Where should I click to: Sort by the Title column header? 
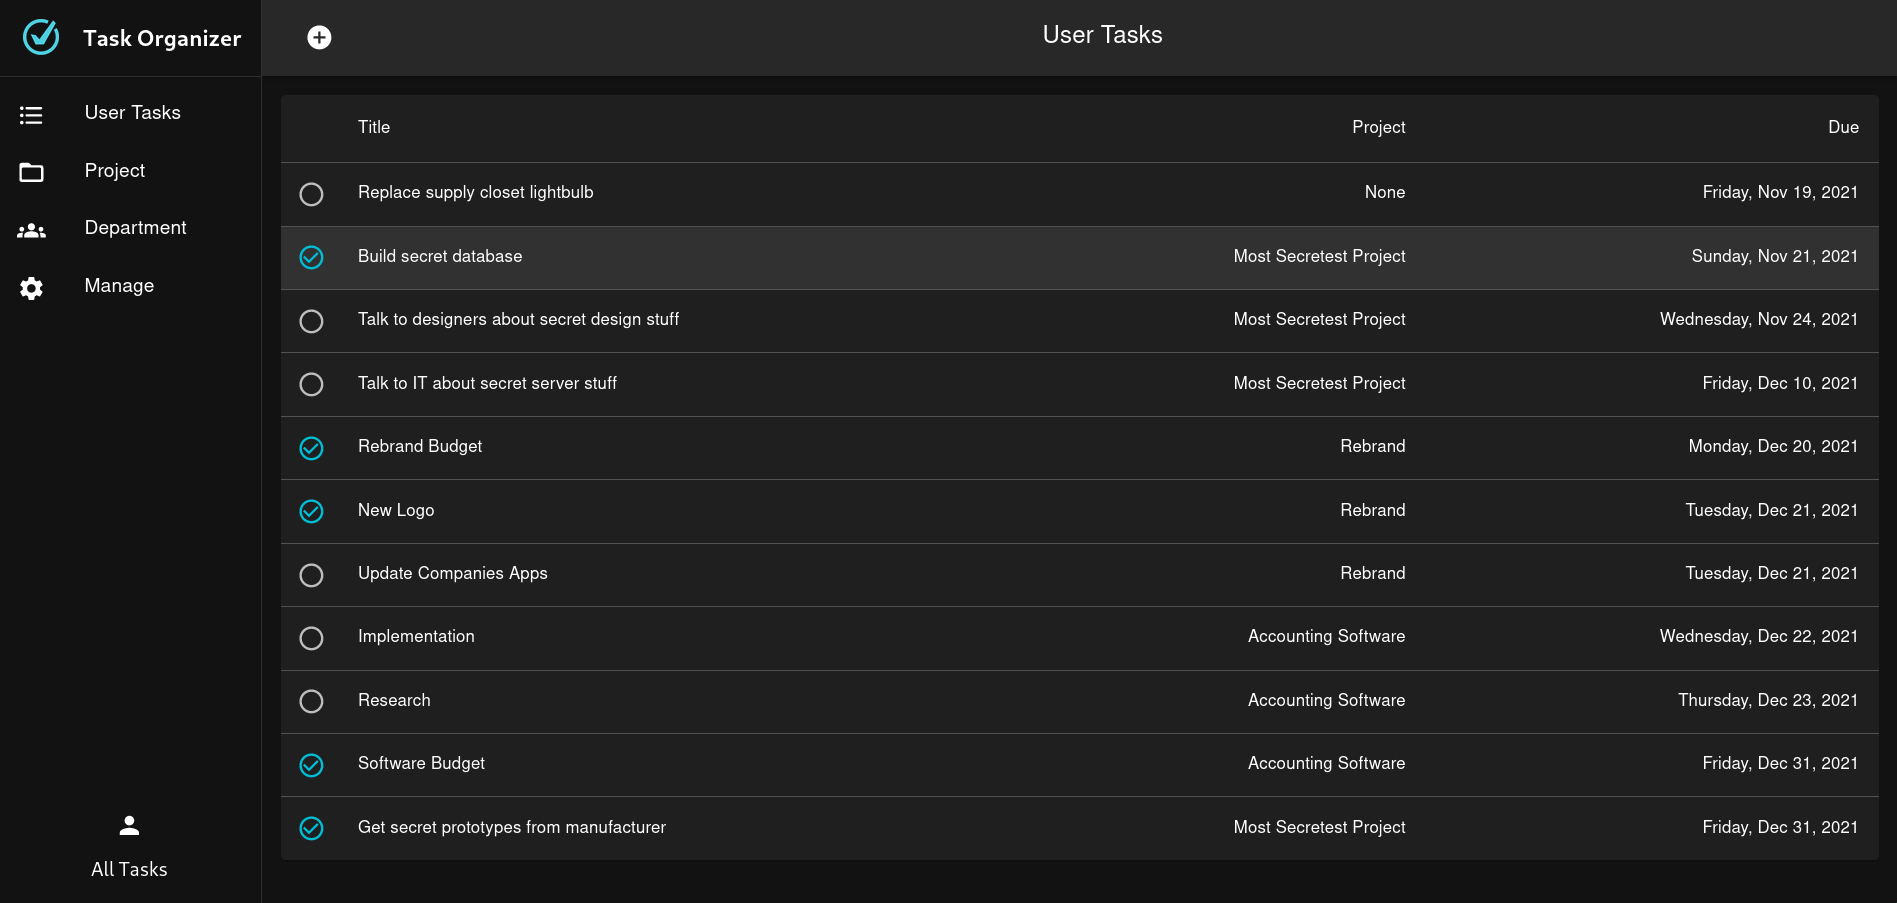coord(374,127)
